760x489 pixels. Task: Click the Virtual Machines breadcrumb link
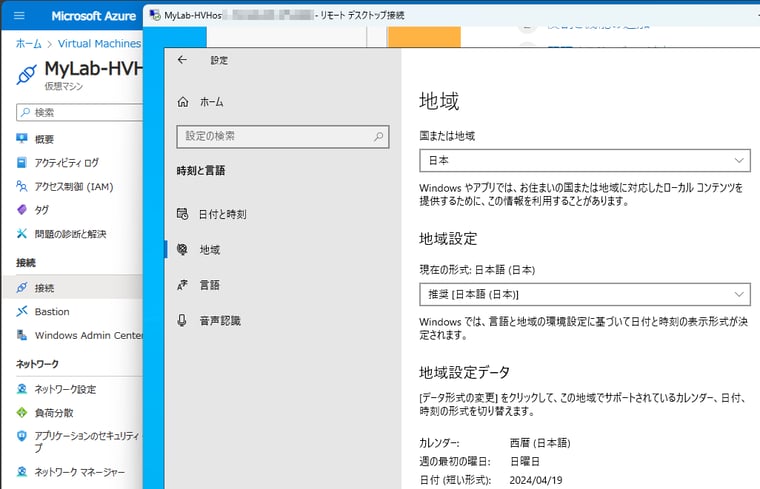point(98,44)
